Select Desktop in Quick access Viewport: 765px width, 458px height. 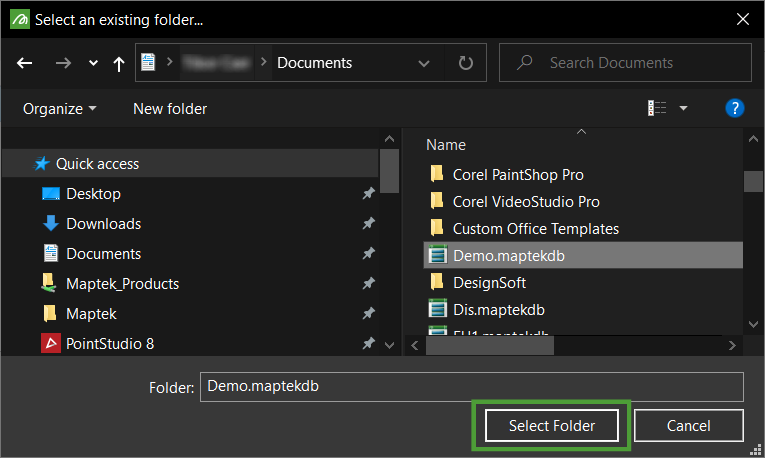pyautogui.click(x=93, y=194)
